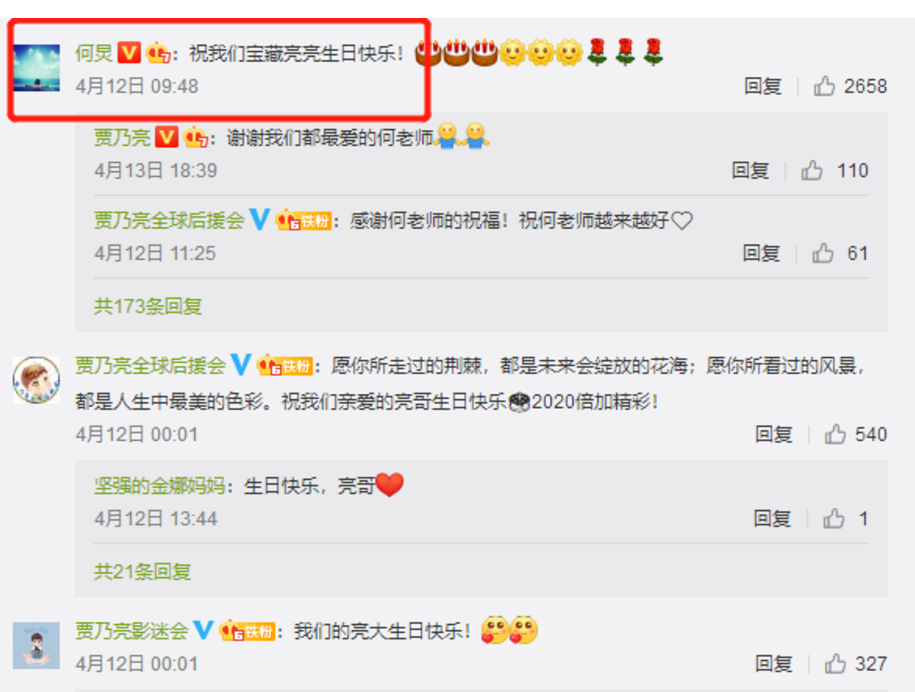Like 贾乃亮影迷会 comment with 327 likes
The width and height of the screenshot is (915, 692).
tap(835, 663)
